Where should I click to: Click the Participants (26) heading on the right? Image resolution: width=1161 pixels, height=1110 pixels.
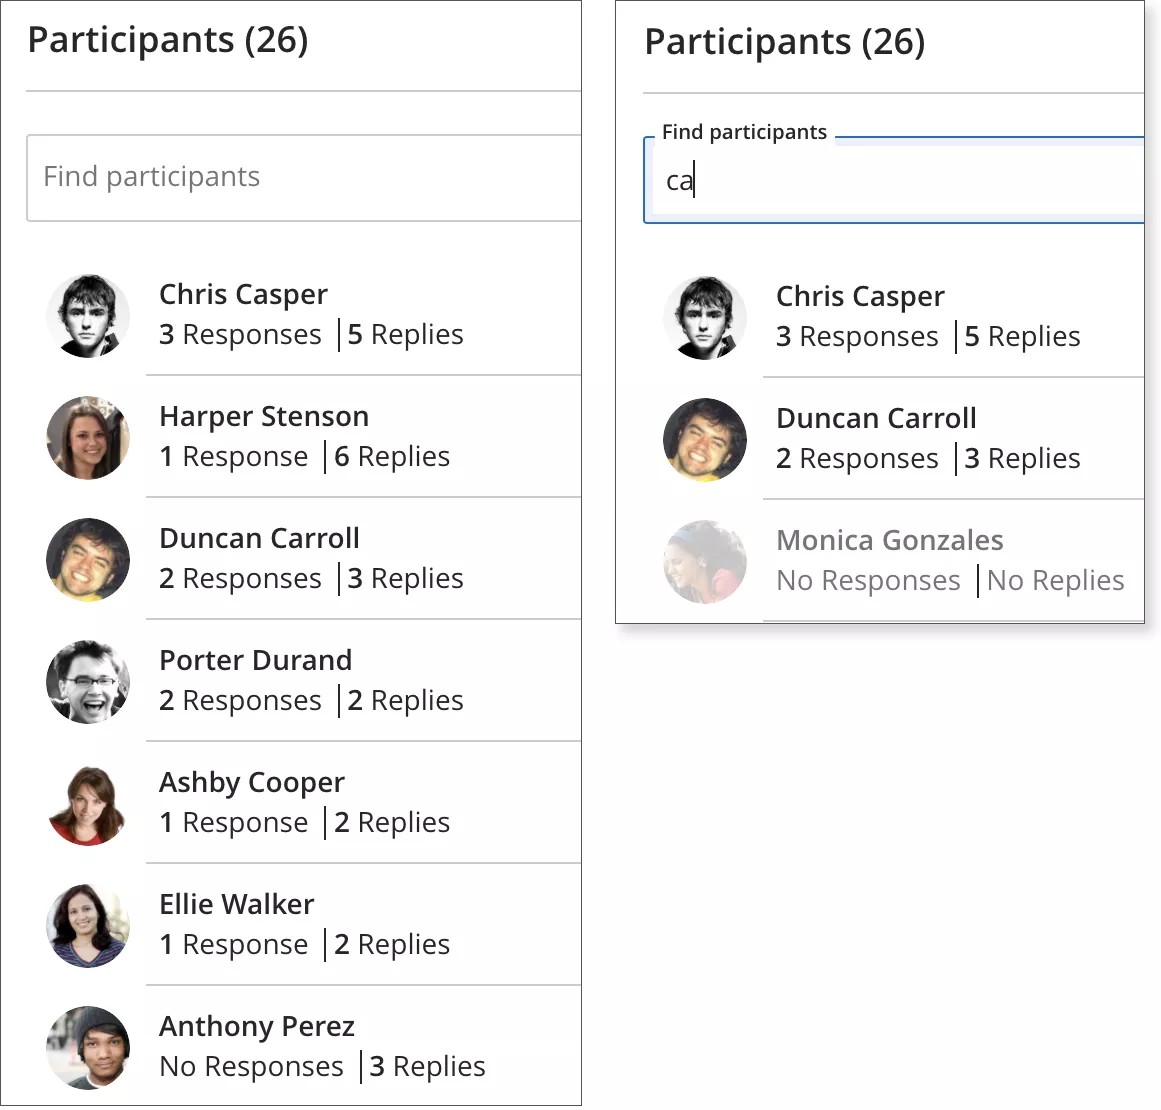784,43
